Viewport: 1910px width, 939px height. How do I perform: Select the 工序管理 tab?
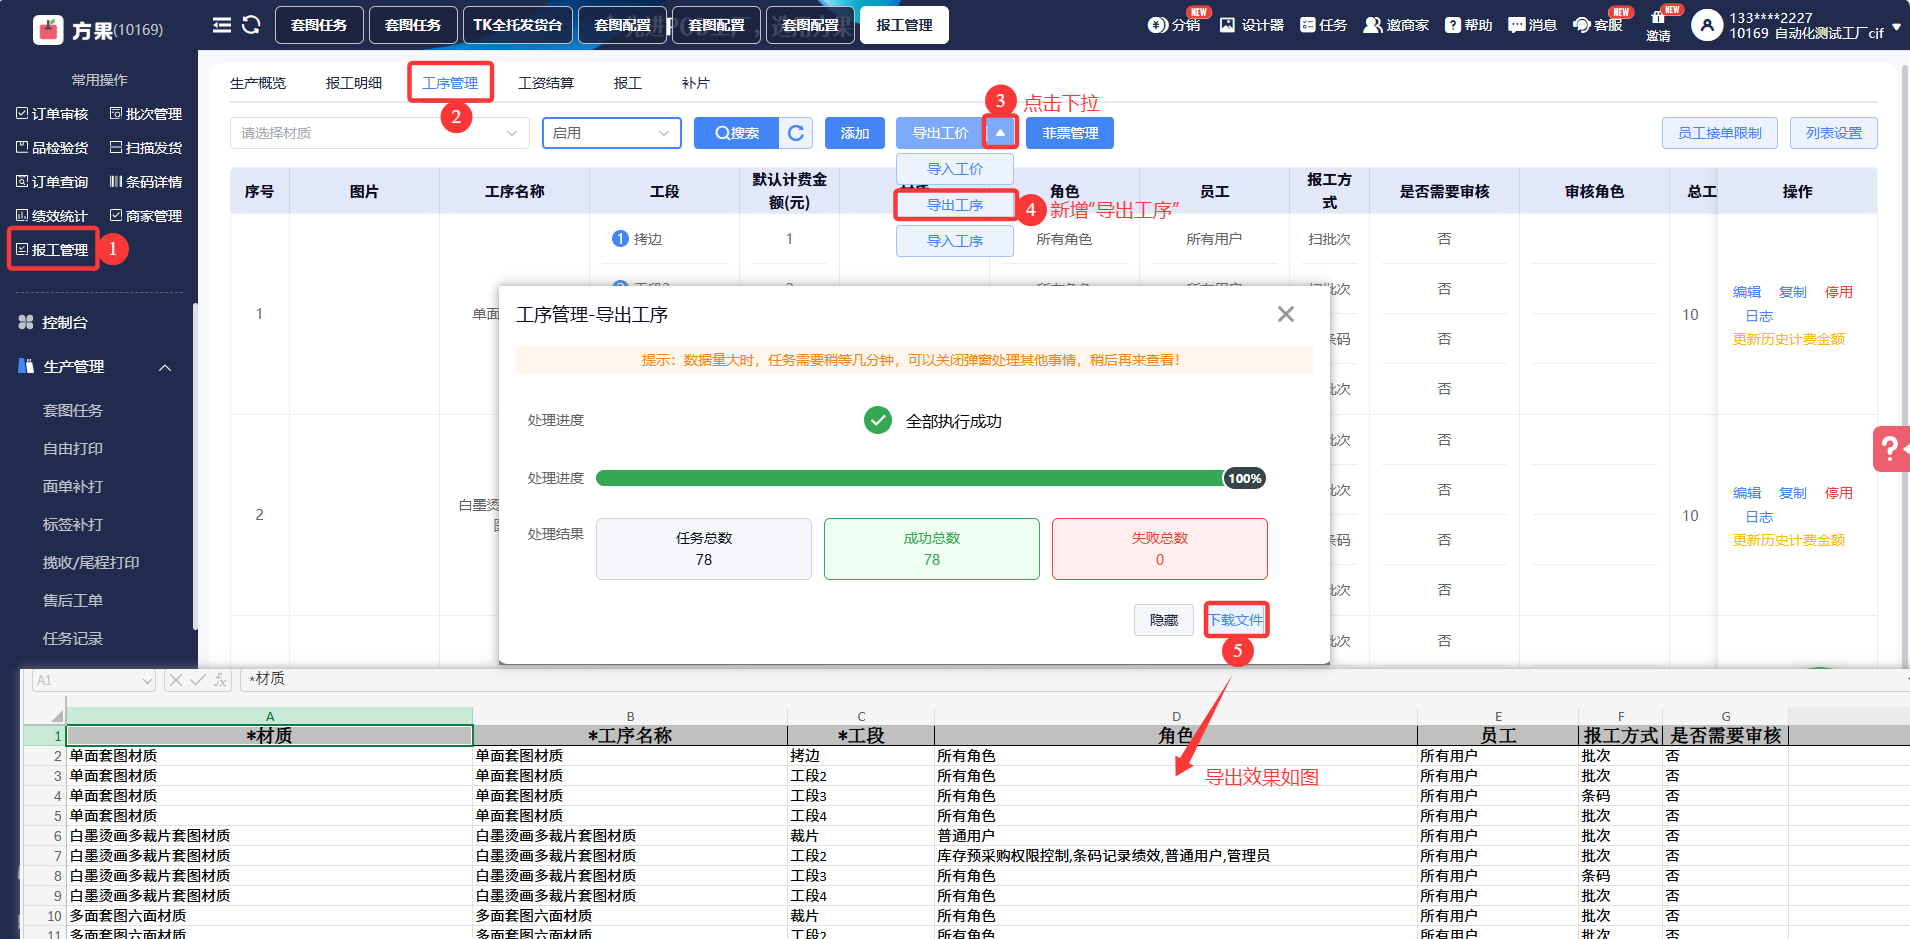coord(450,83)
